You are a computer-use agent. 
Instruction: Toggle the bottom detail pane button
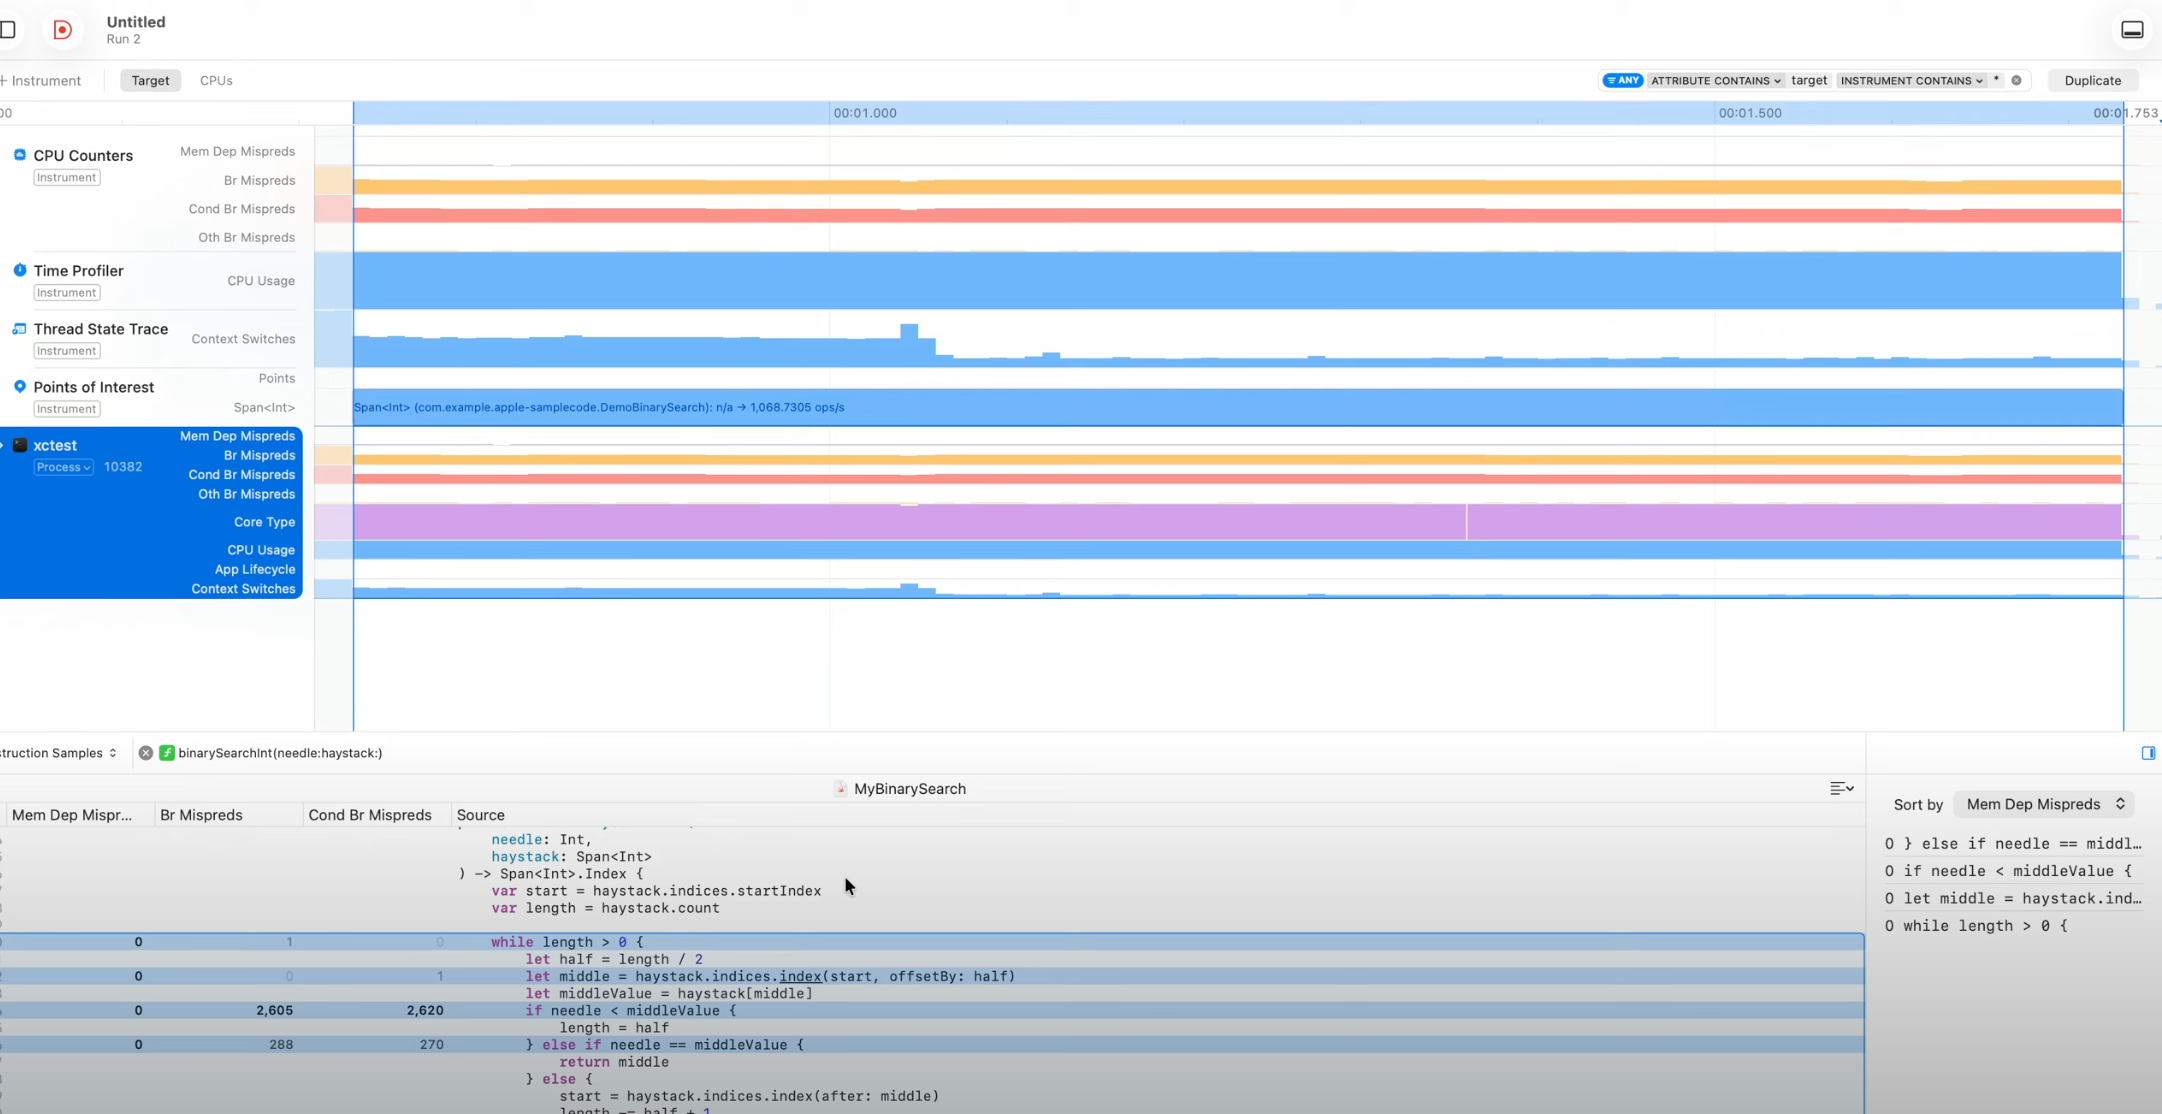pos(2132,30)
